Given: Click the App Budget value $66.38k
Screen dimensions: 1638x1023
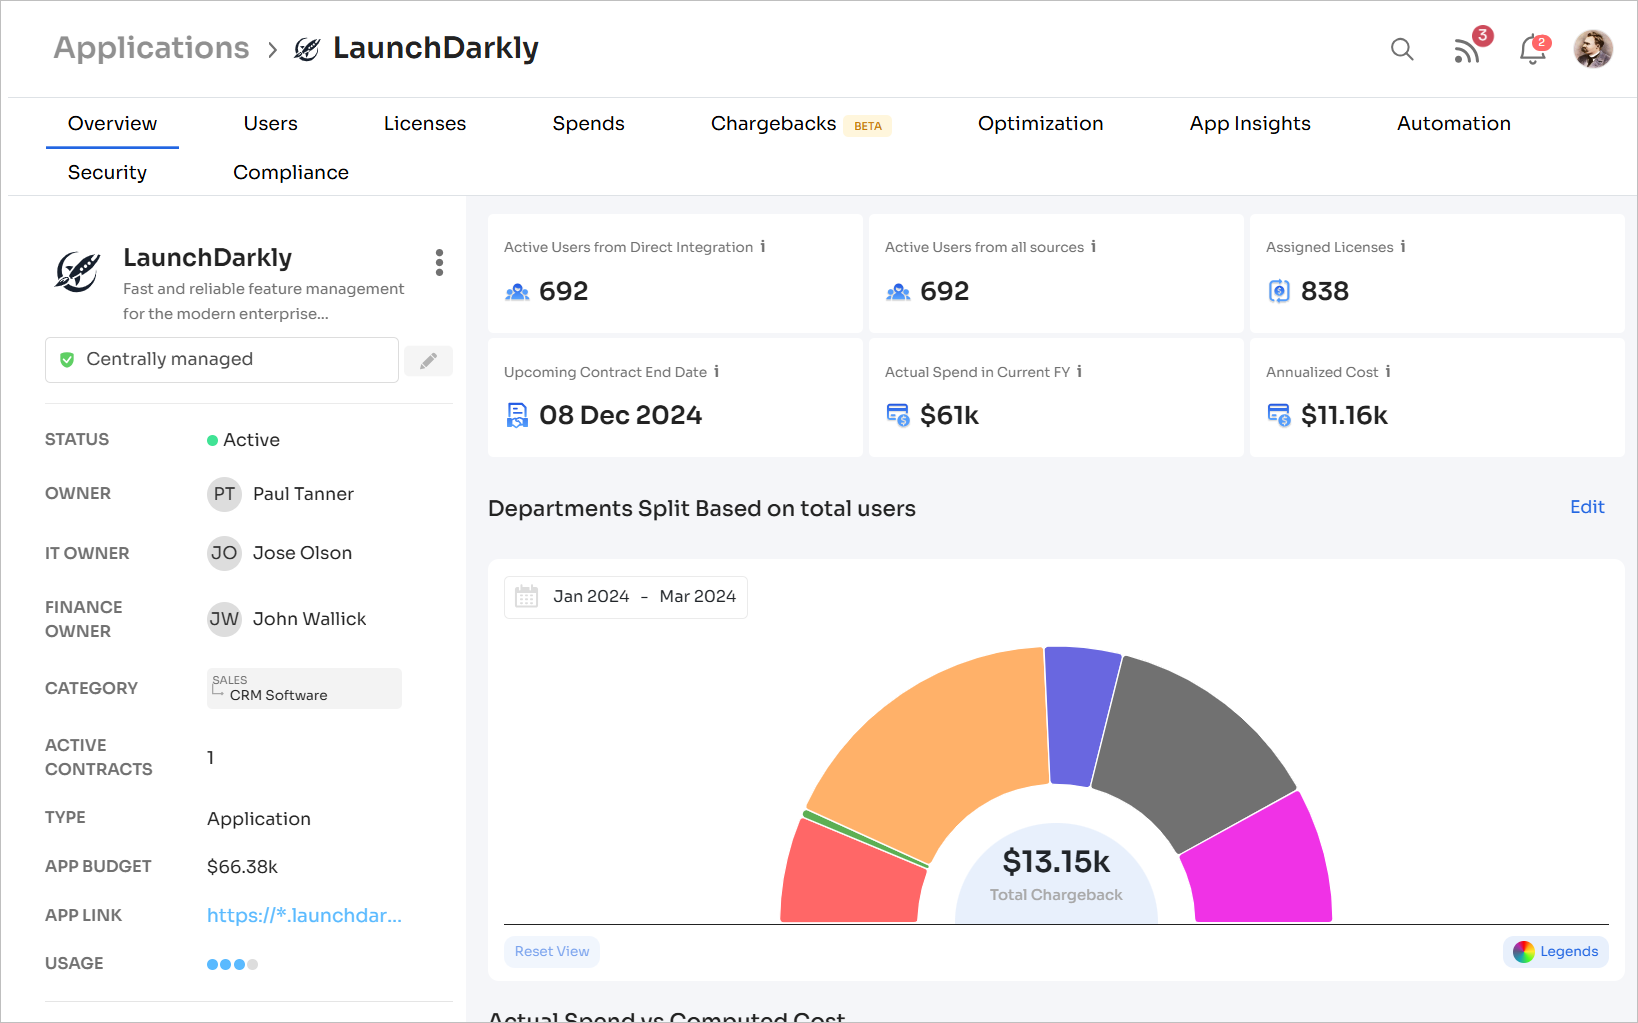Looking at the screenshot, I should (242, 867).
